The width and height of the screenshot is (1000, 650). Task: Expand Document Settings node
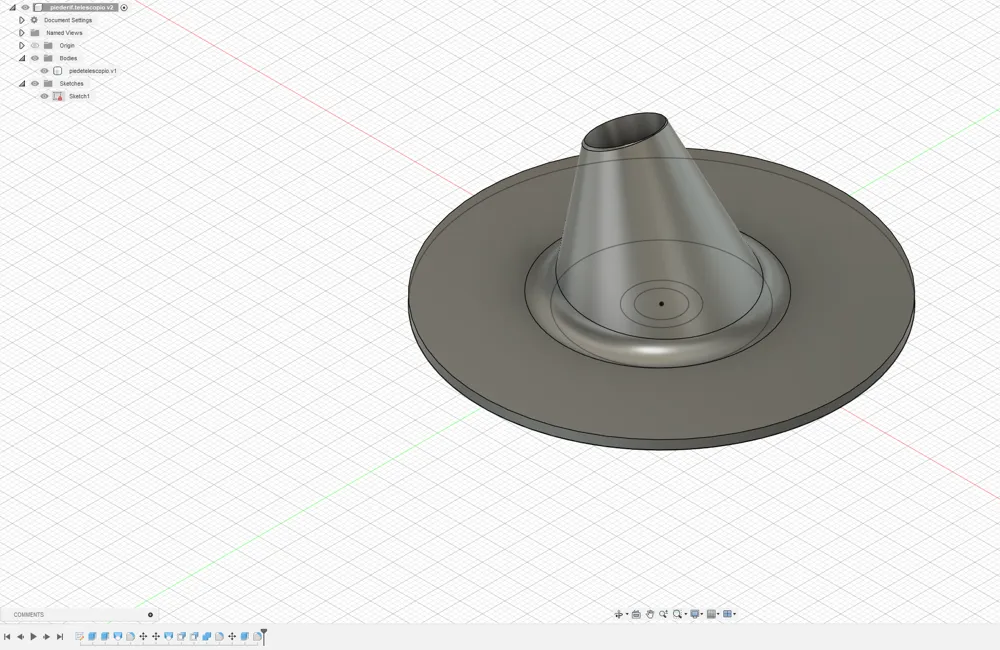[22, 20]
